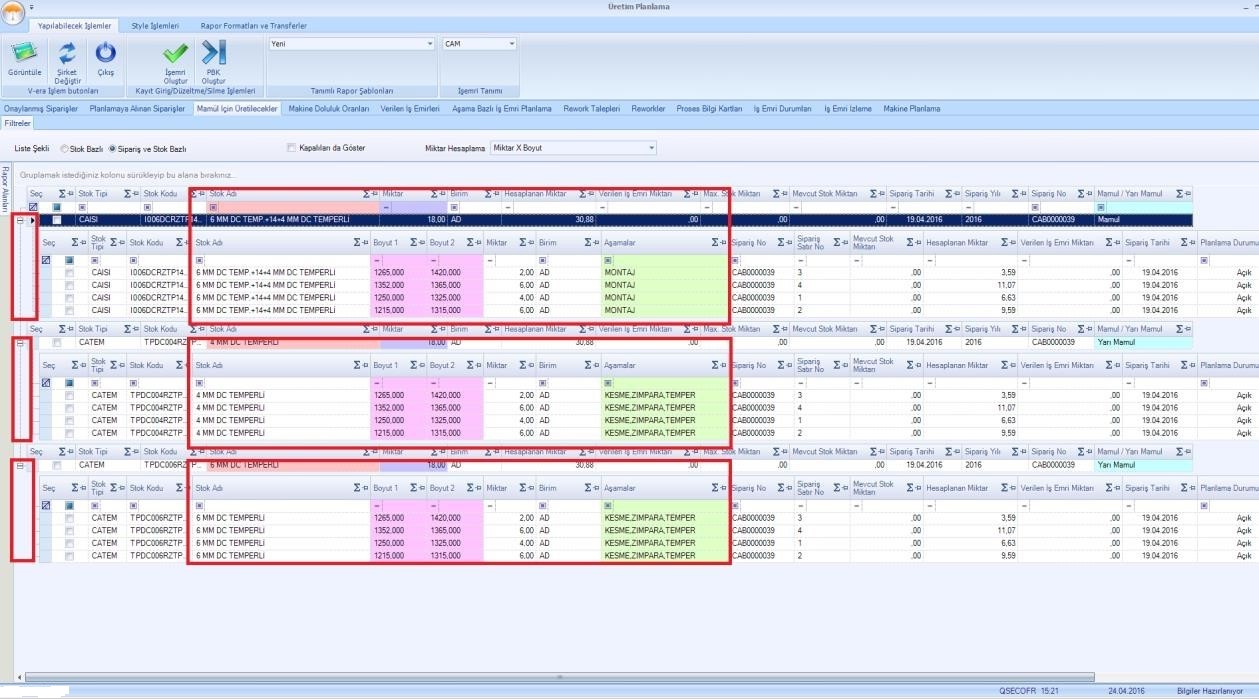1259x699 pixels.
Task: Click the Bilgiler Hazırlanıyor status bar text
Action: pos(1210,691)
